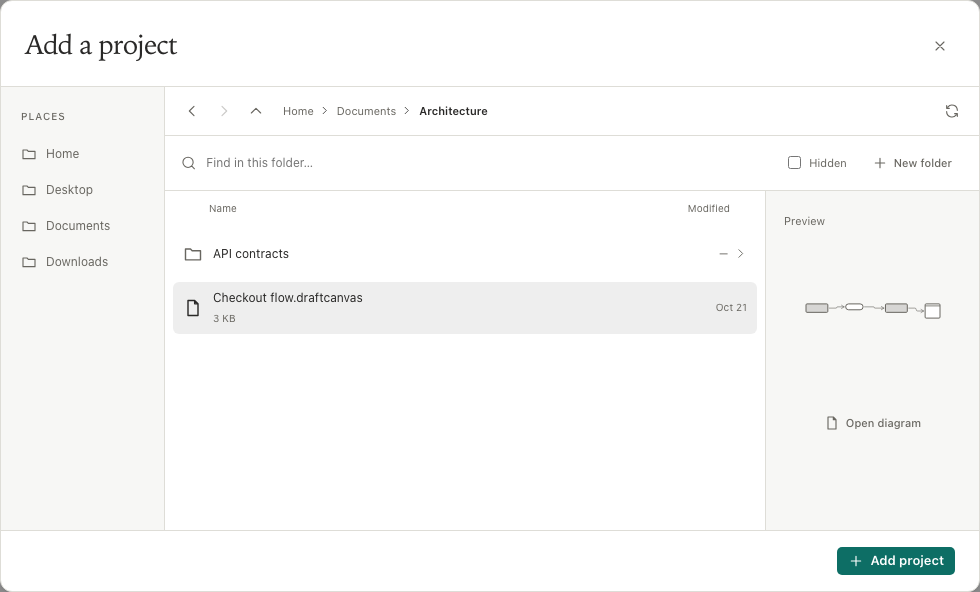
Task: Navigate to Home breadcrumb
Action: [x=298, y=111]
